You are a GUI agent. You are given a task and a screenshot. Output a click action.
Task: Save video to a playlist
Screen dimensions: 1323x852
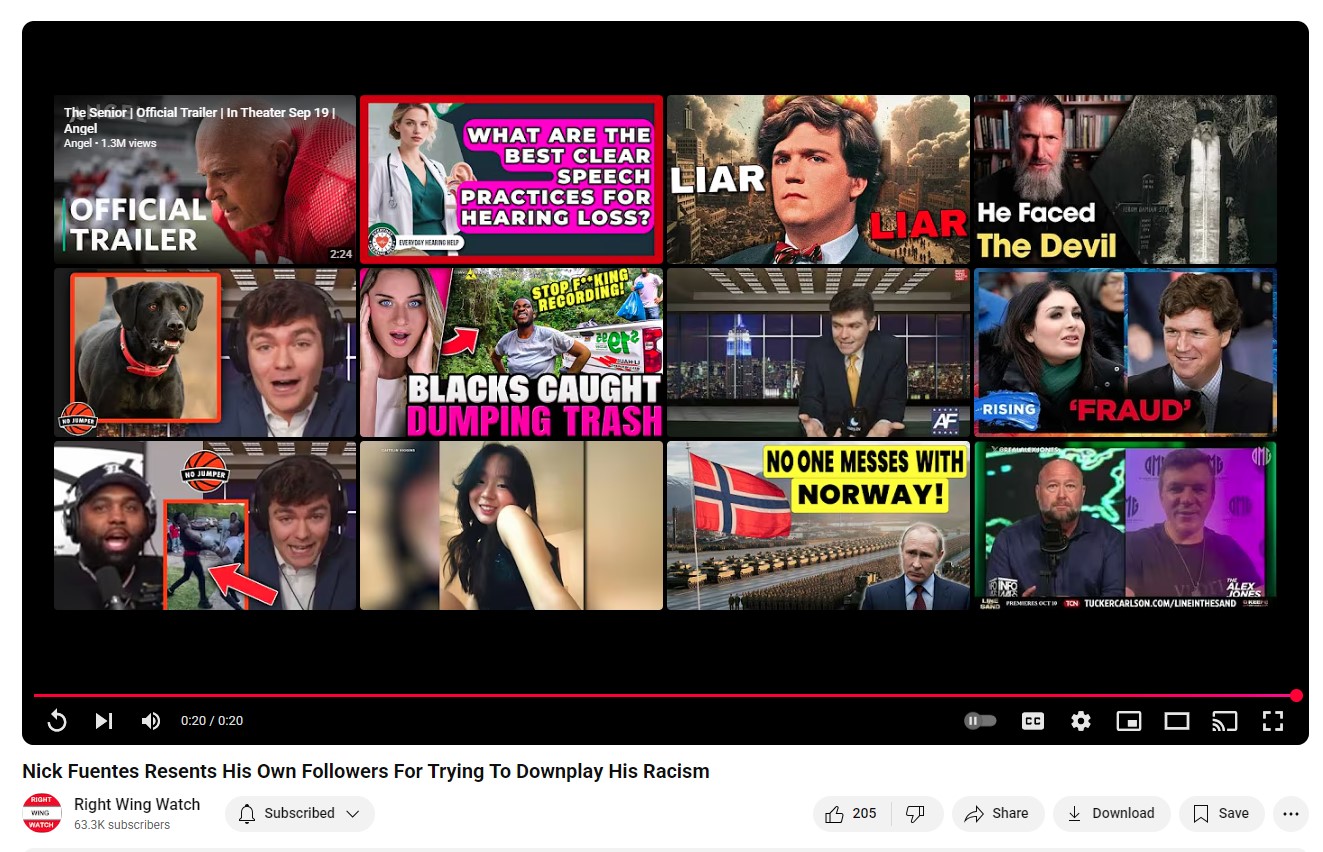[x=1221, y=814]
